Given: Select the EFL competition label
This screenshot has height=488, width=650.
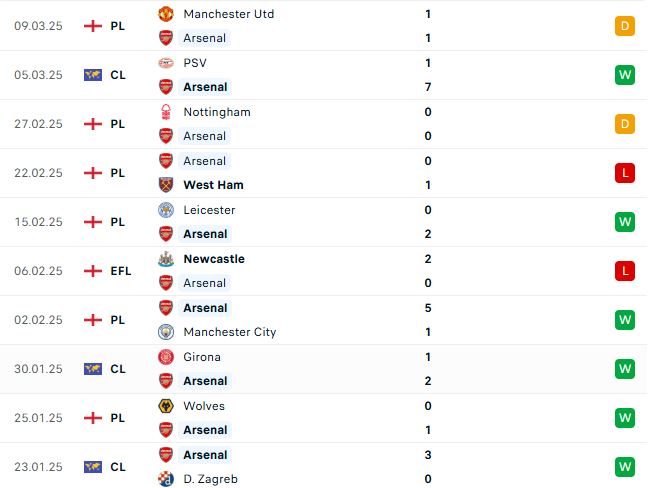Looking at the screenshot, I should (x=121, y=271).
